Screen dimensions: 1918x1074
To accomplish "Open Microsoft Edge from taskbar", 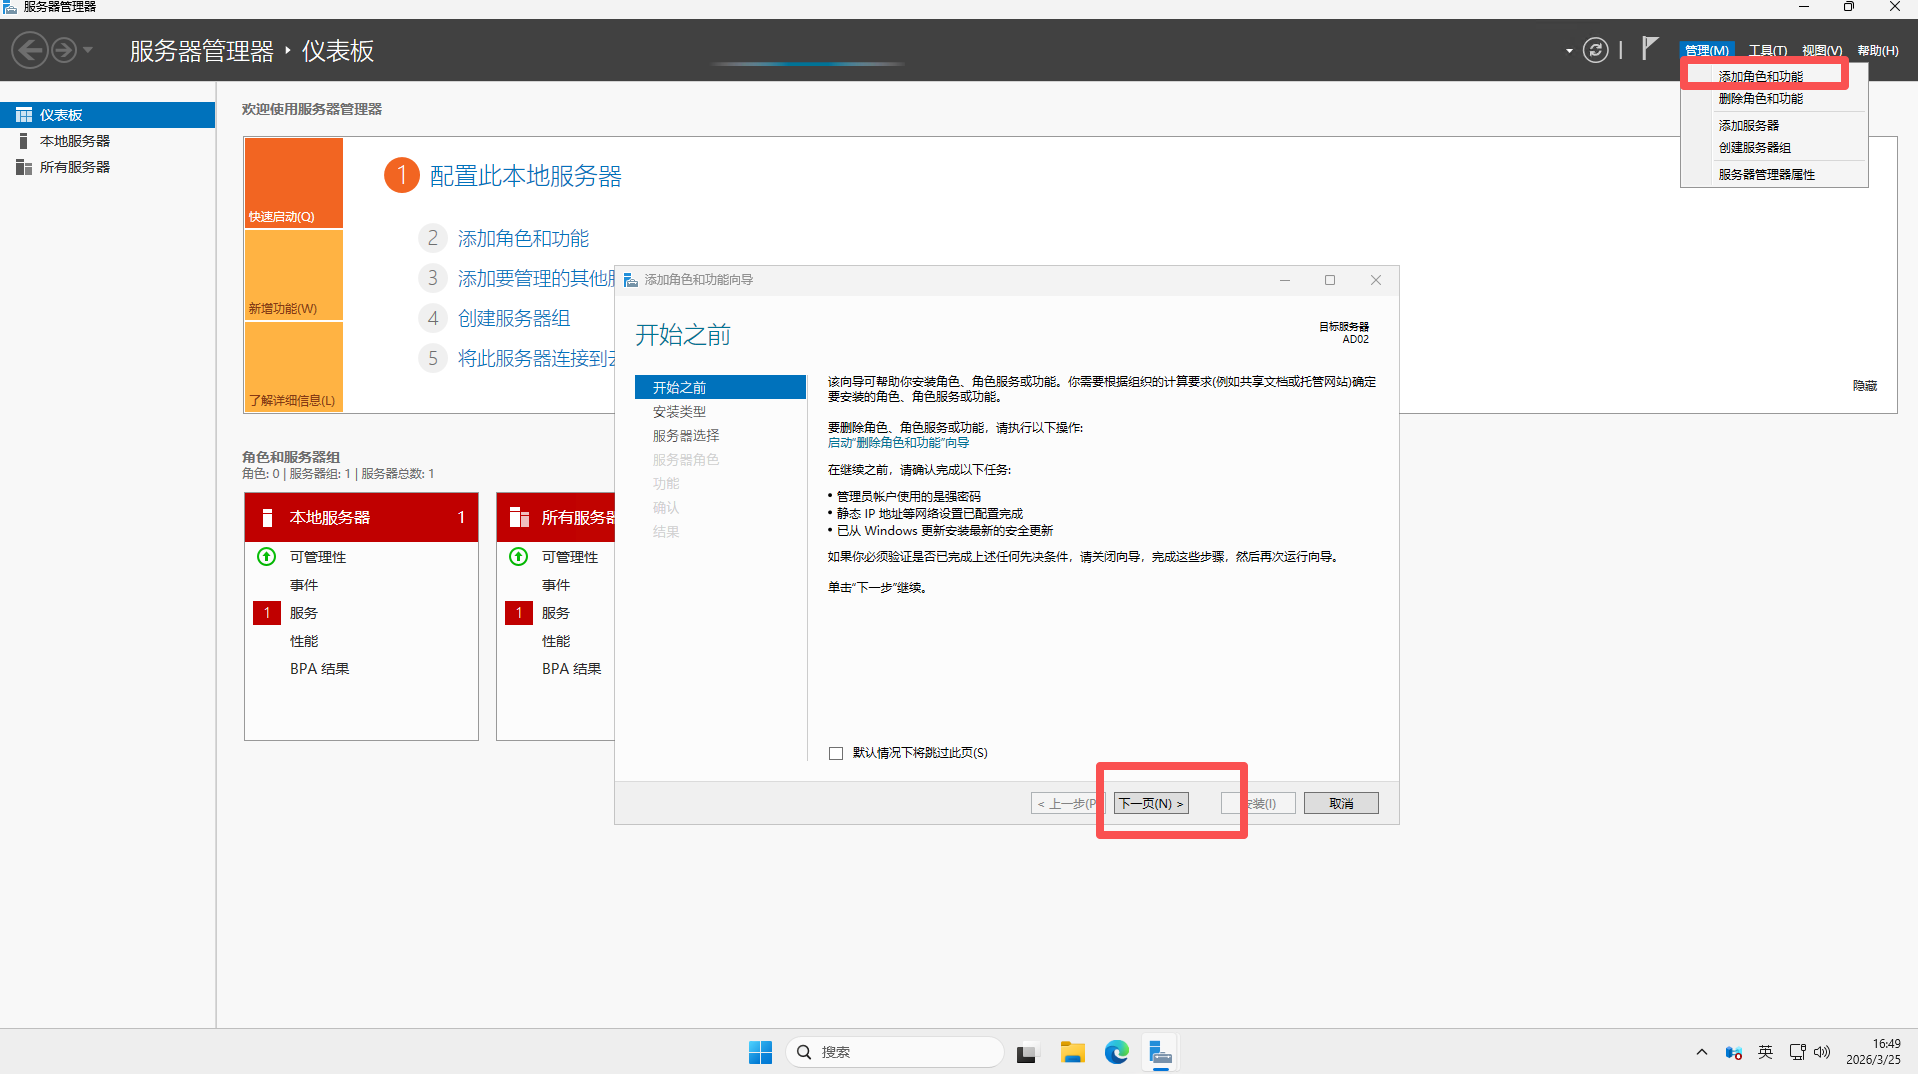I will click(x=1116, y=1052).
